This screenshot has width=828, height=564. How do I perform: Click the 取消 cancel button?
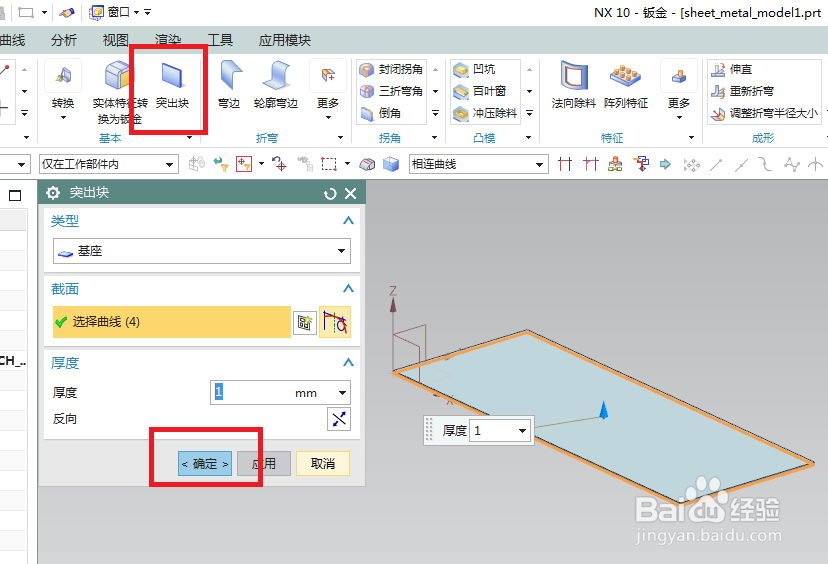(323, 464)
